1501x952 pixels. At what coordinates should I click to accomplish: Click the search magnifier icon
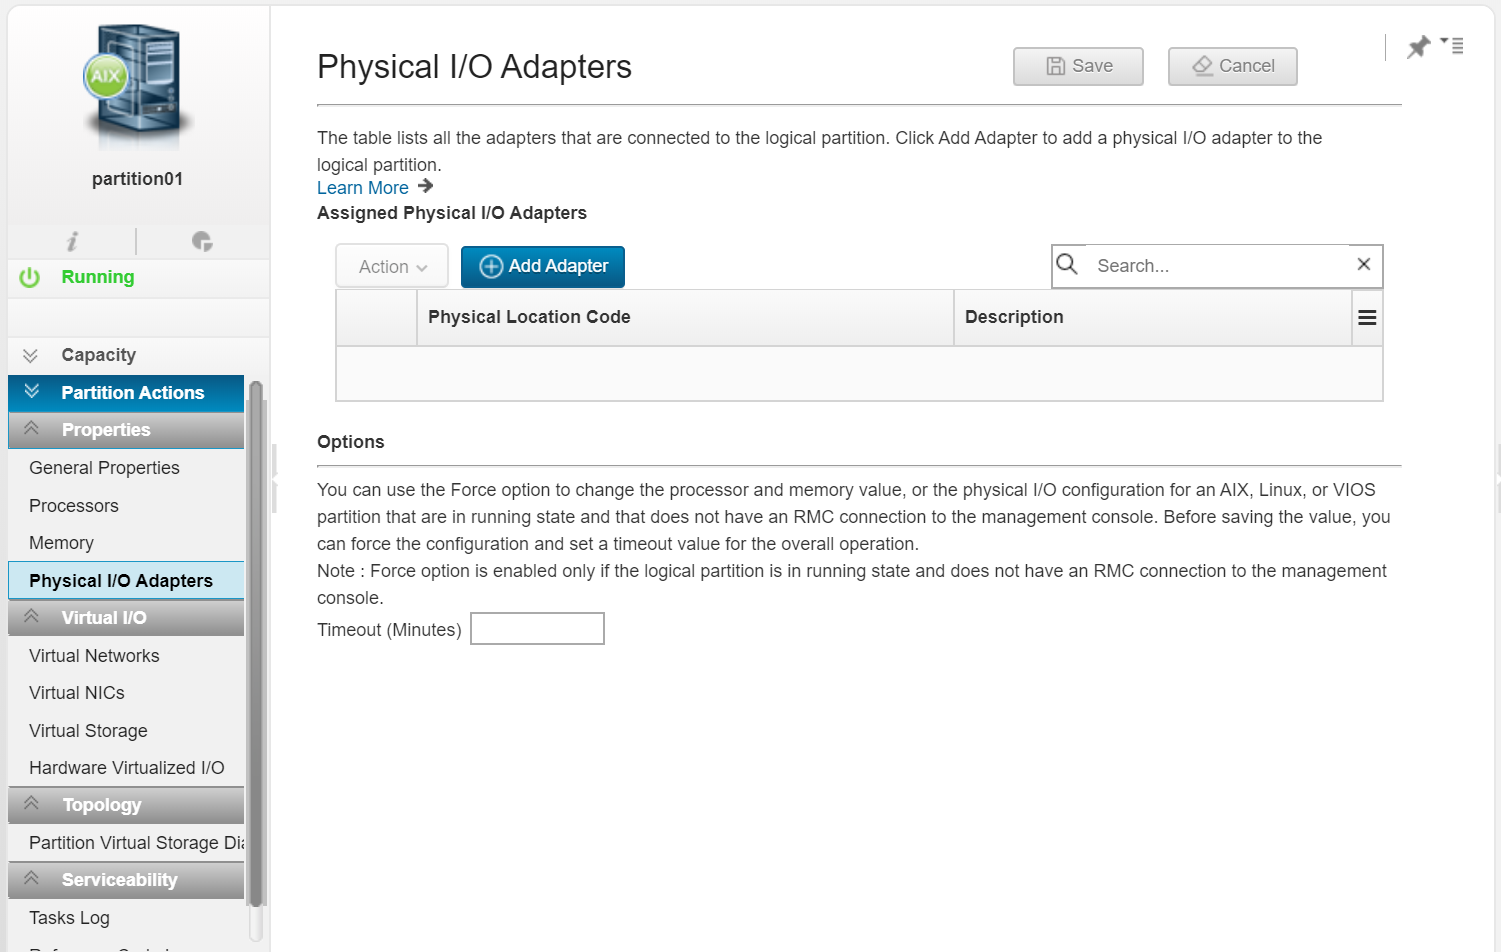[x=1067, y=264]
